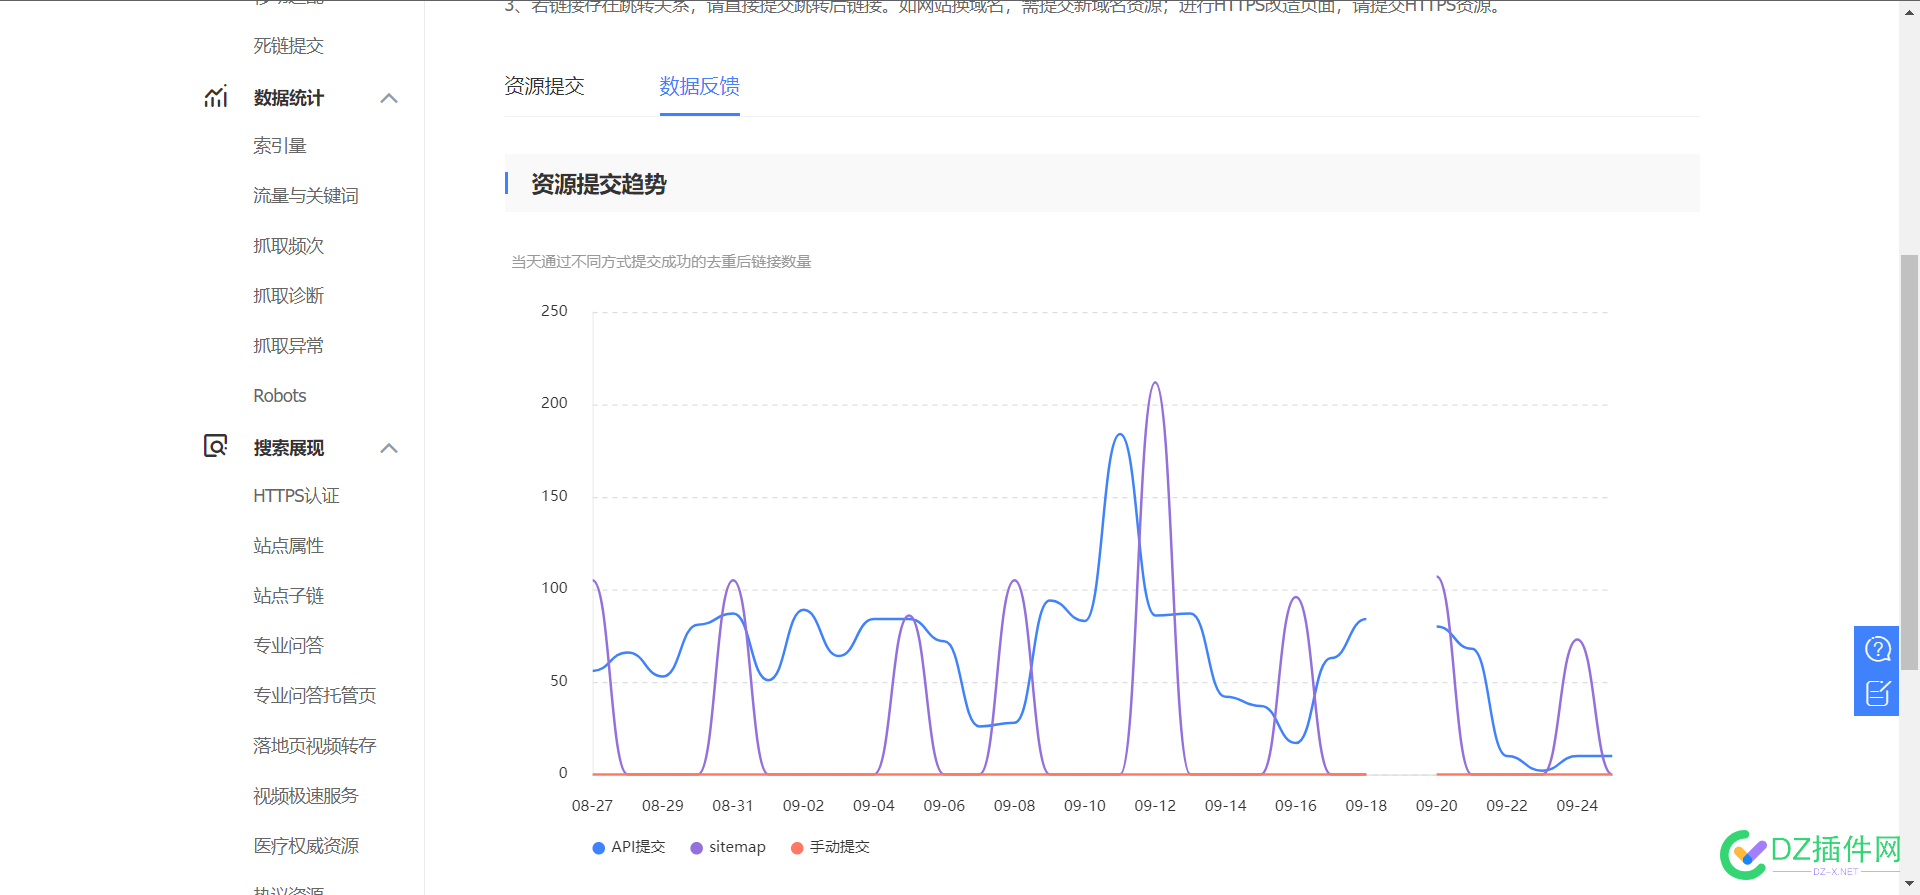This screenshot has height=895, width=1920.
Task: Open the 抓取频次 menu item
Action: point(288,246)
